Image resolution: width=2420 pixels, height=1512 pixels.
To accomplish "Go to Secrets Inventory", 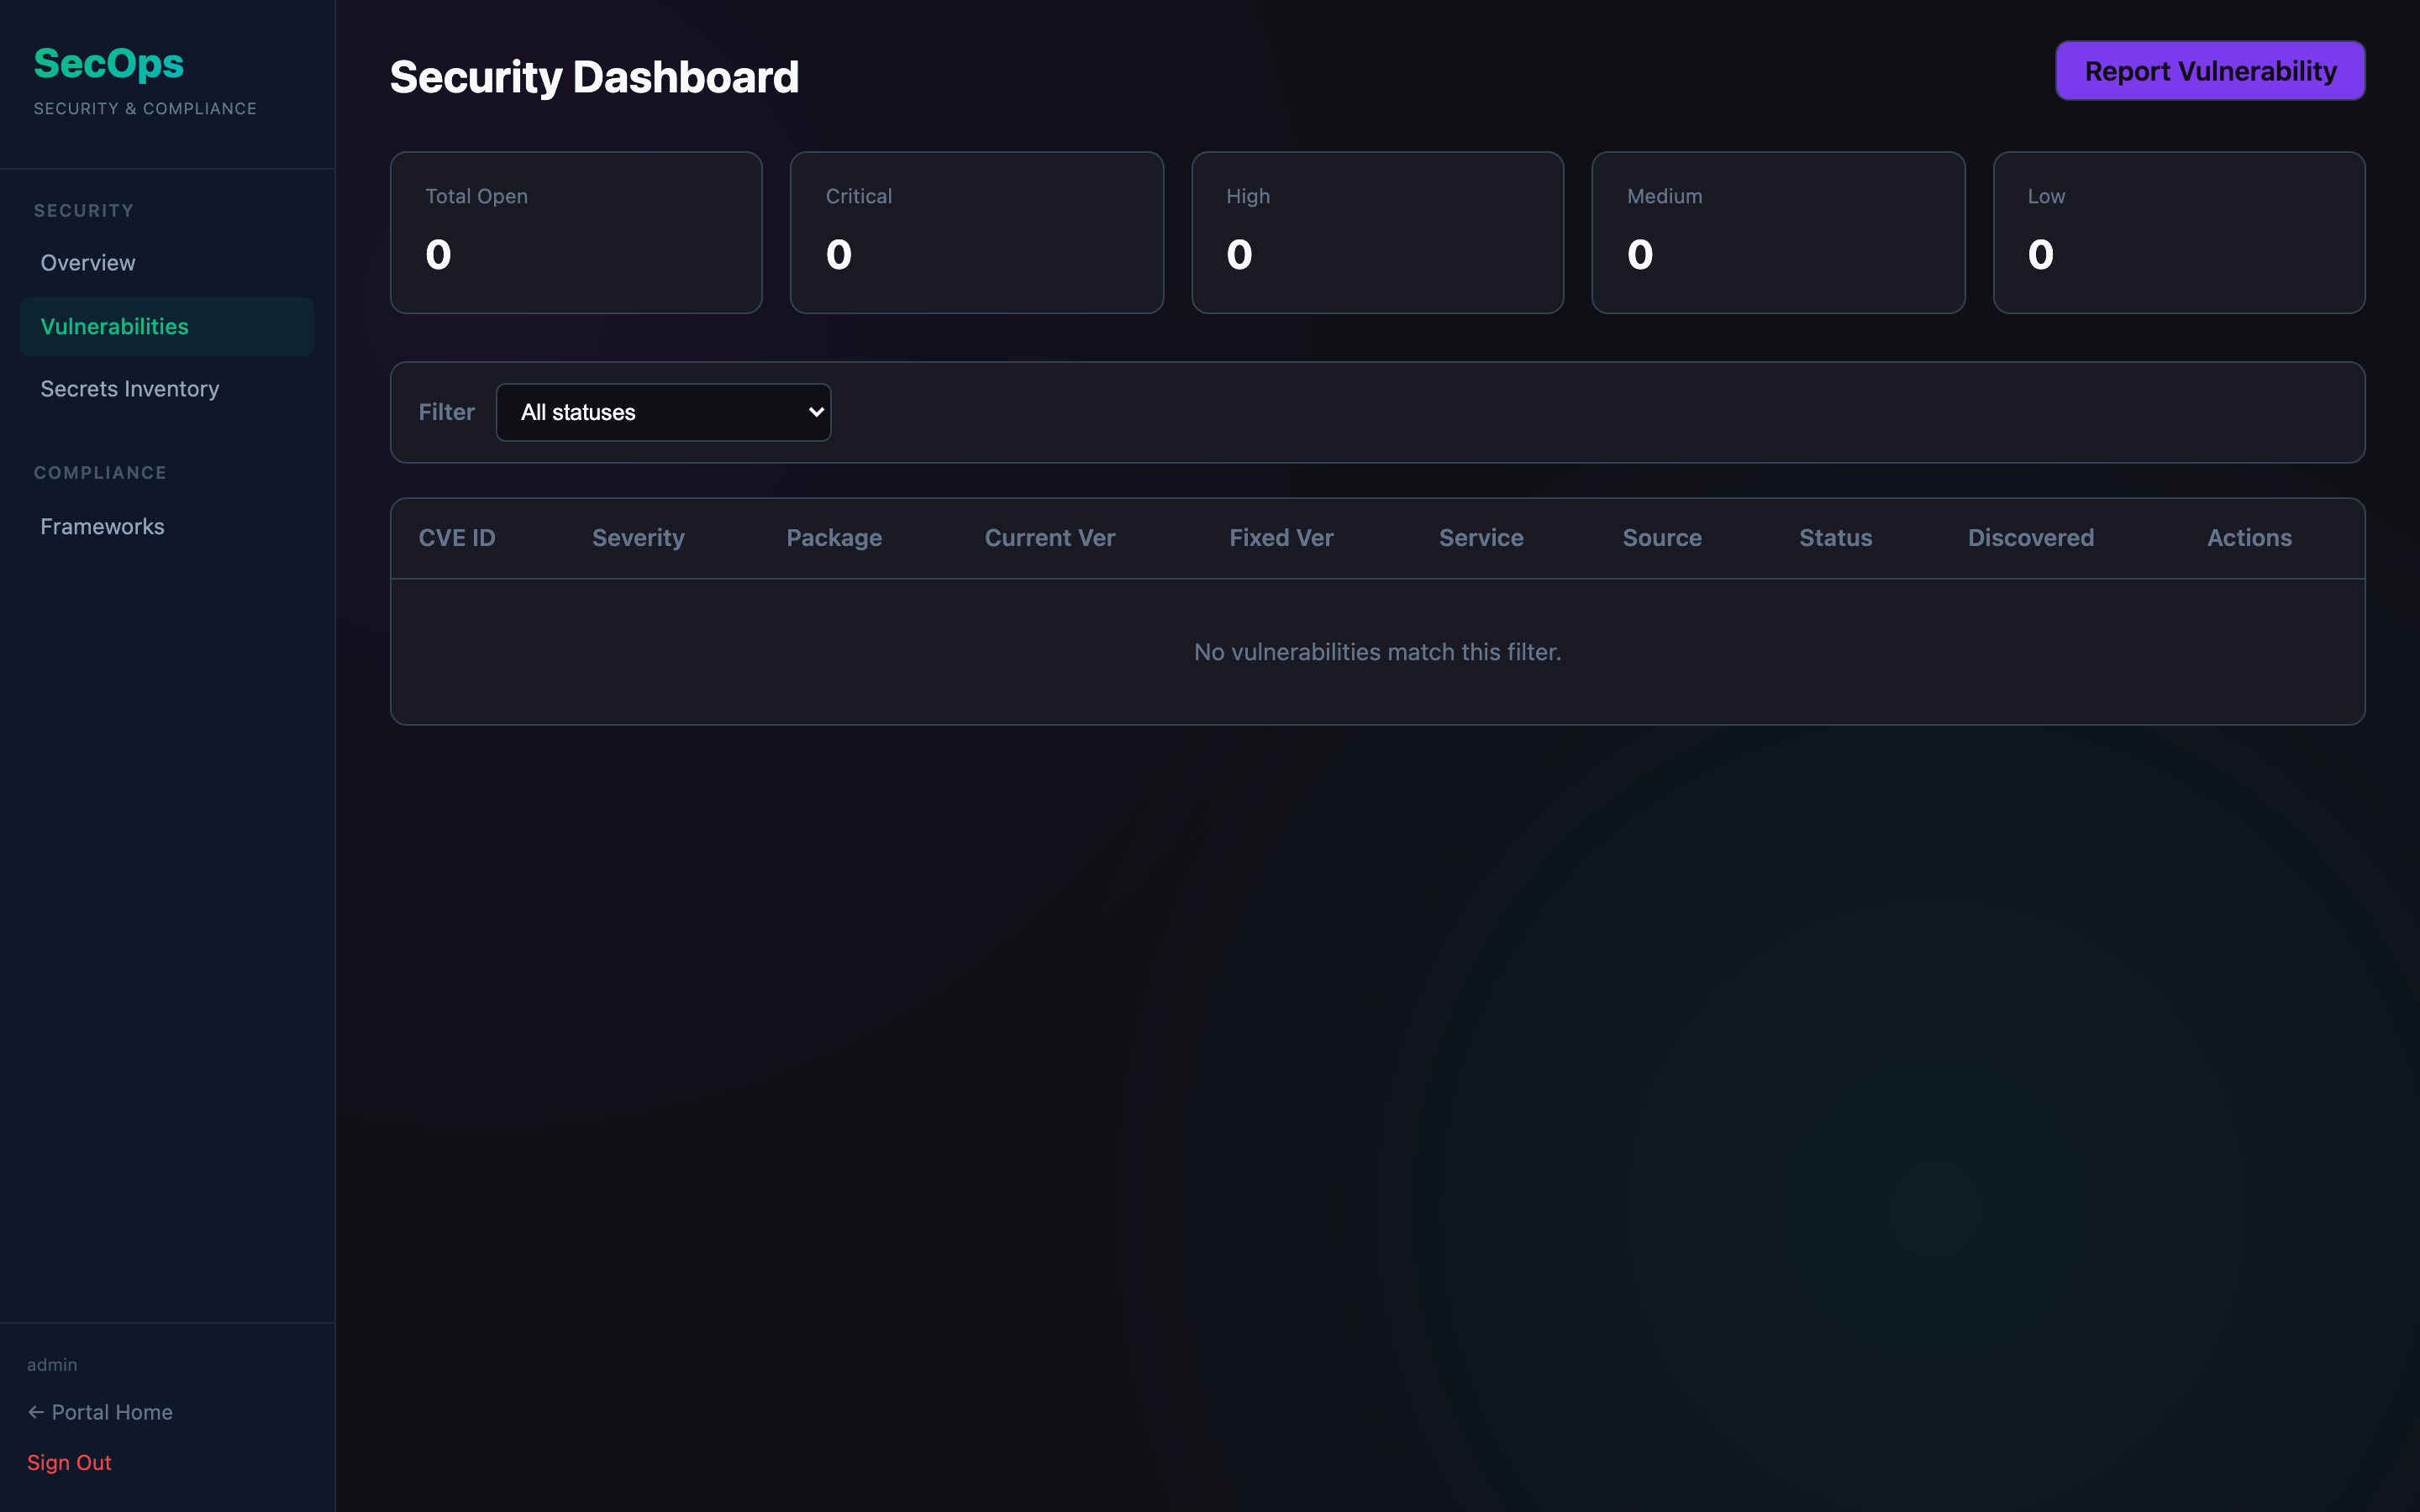I will coord(130,389).
